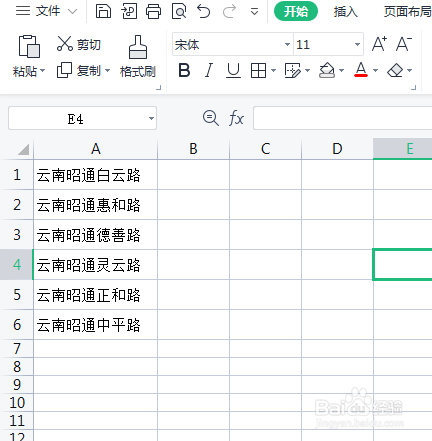Viewport: 432px width, 441px height.
Task: Switch to the 开始 tab
Action: click(x=296, y=12)
